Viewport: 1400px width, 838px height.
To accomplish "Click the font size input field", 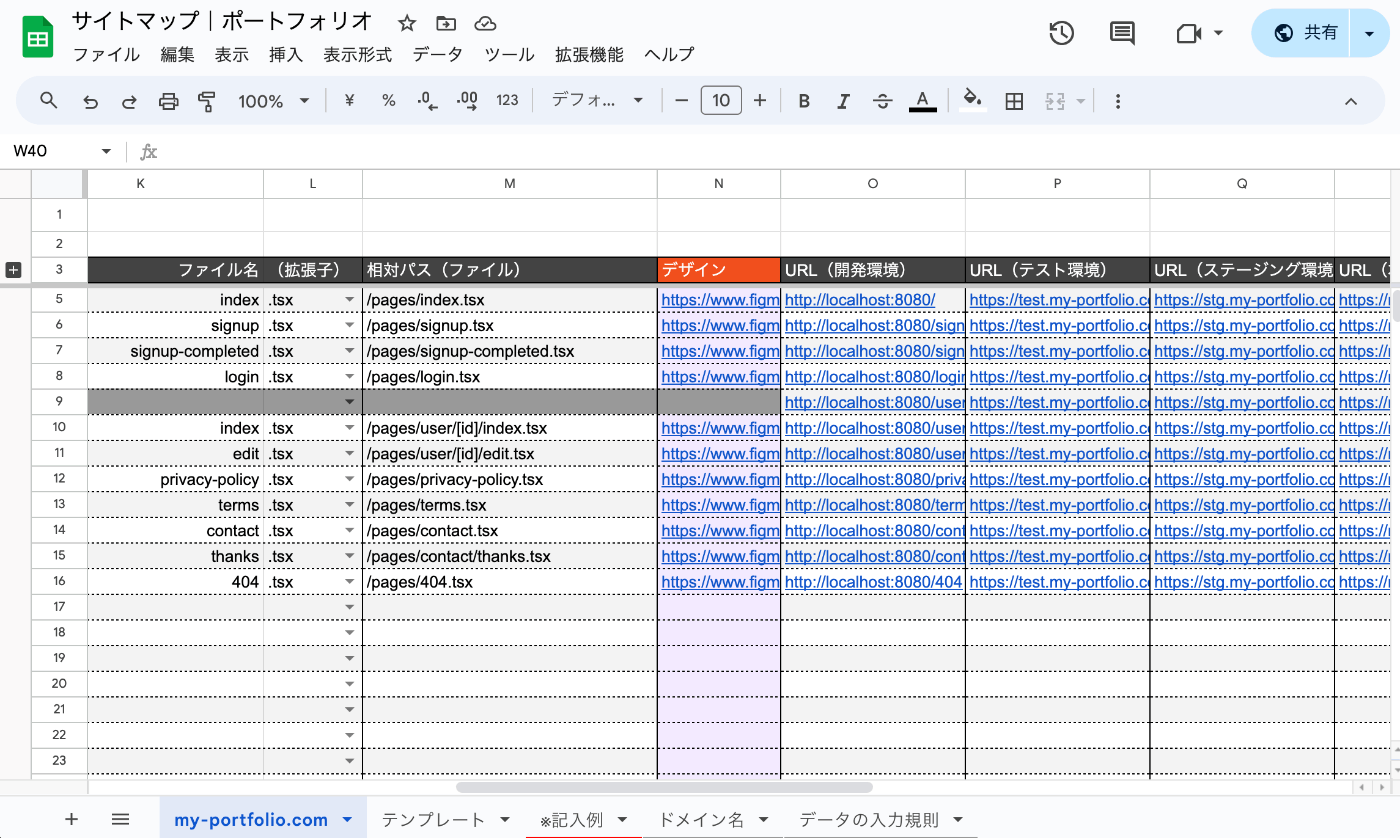I will 721,100.
